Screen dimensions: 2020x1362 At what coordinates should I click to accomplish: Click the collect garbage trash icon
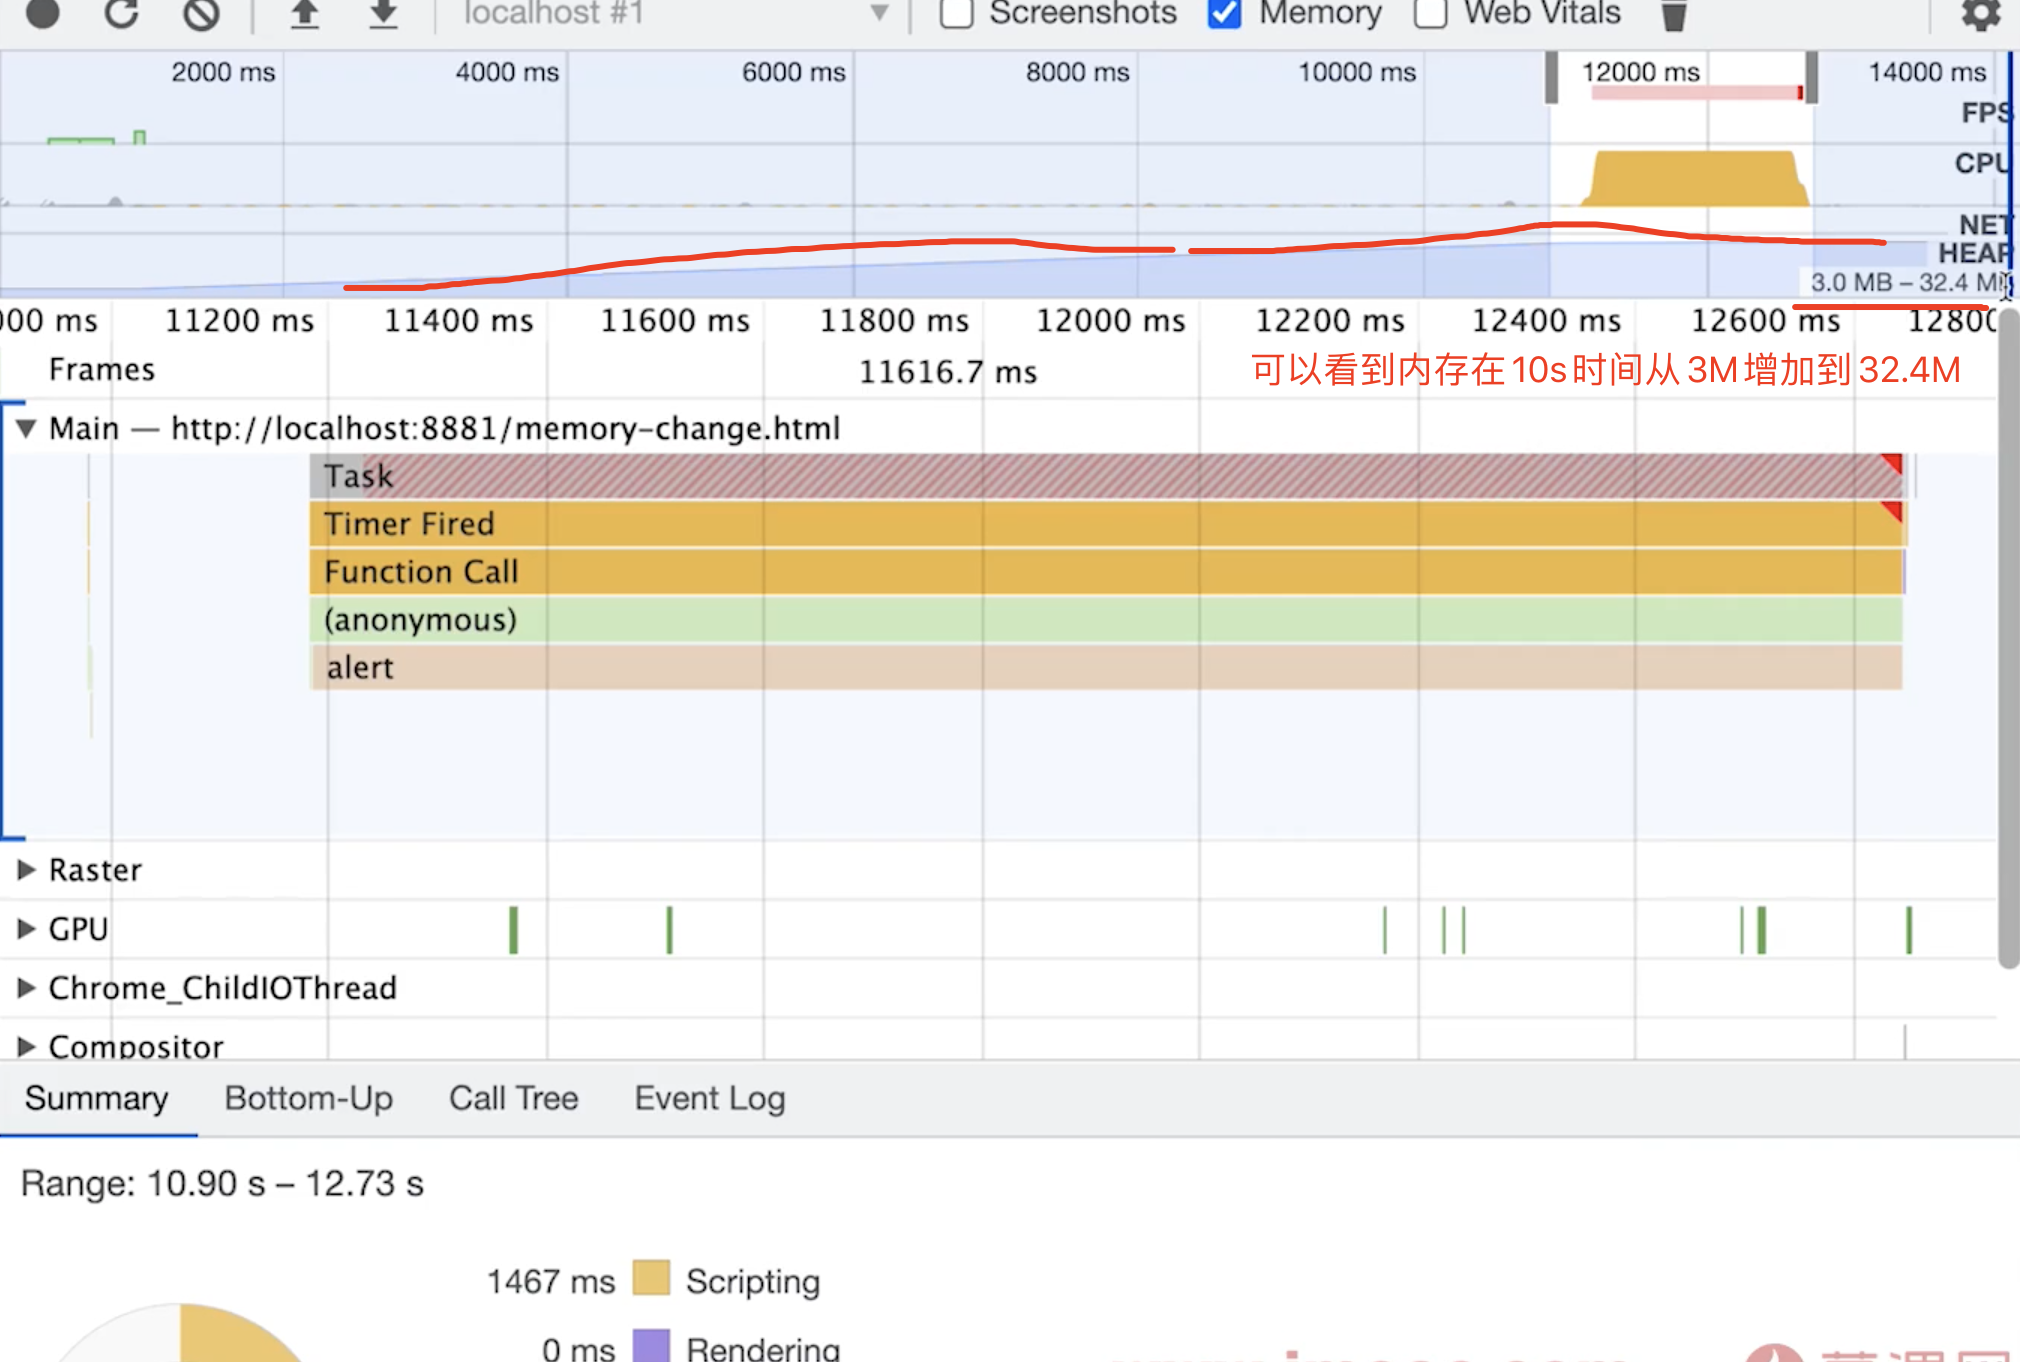click(x=1674, y=14)
